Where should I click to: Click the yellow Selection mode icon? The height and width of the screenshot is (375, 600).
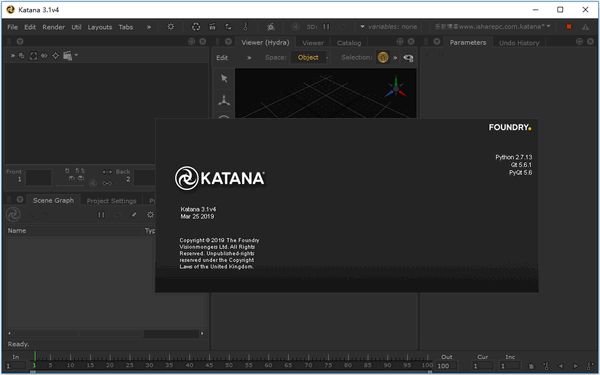[383, 57]
